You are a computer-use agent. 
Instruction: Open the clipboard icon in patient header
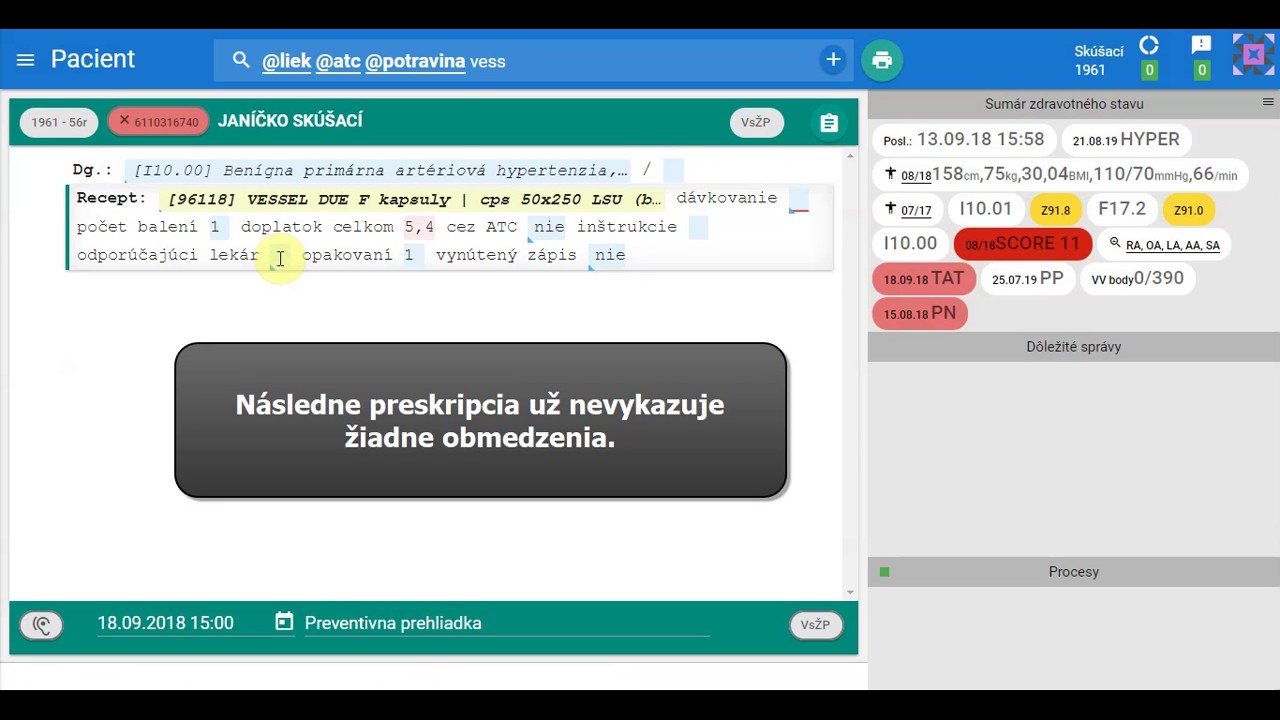pos(829,123)
